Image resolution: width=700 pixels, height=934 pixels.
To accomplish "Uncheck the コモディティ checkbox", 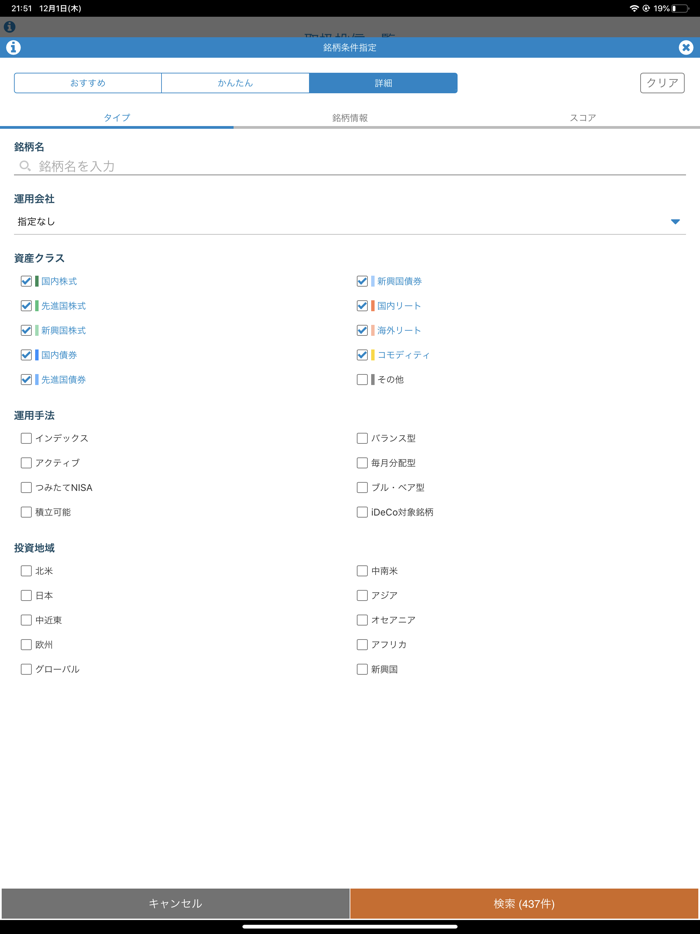I will click(362, 355).
